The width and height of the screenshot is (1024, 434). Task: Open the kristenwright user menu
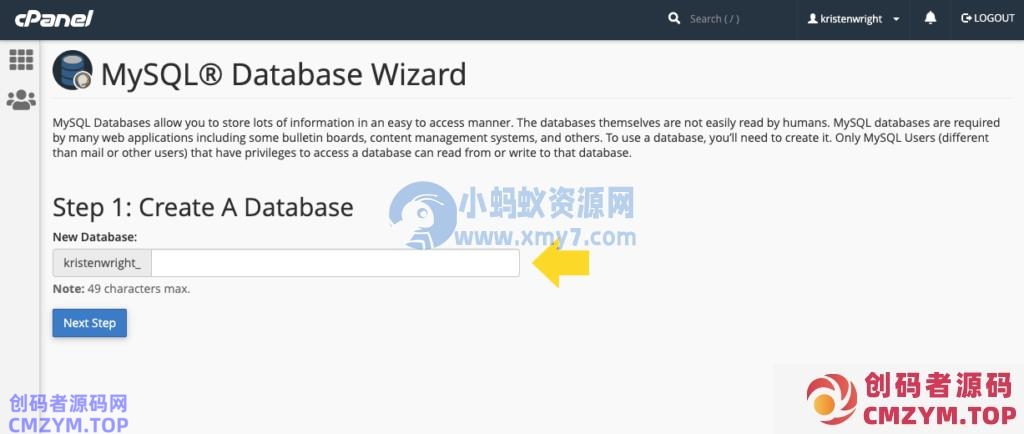coord(852,19)
